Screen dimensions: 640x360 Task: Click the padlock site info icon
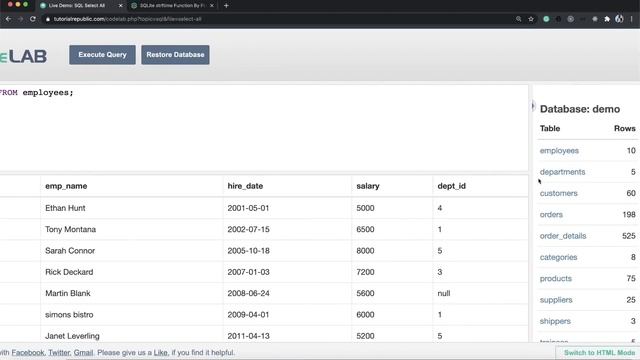coord(48,19)
